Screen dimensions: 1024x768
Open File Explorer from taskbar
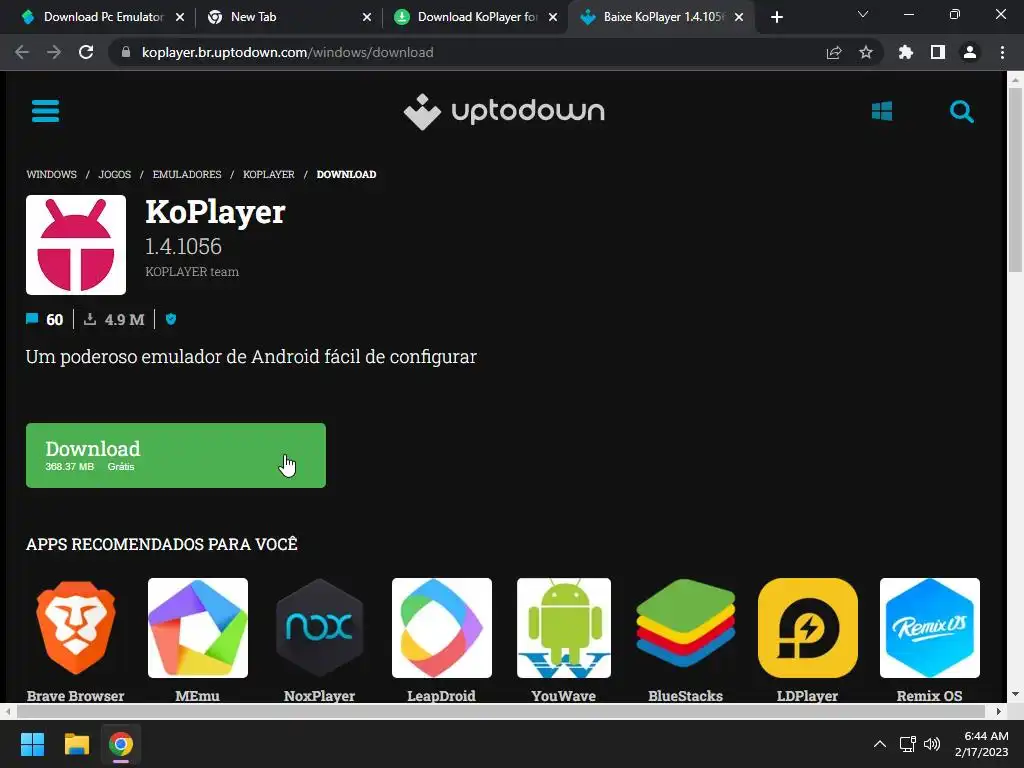[x=76, y=744]
